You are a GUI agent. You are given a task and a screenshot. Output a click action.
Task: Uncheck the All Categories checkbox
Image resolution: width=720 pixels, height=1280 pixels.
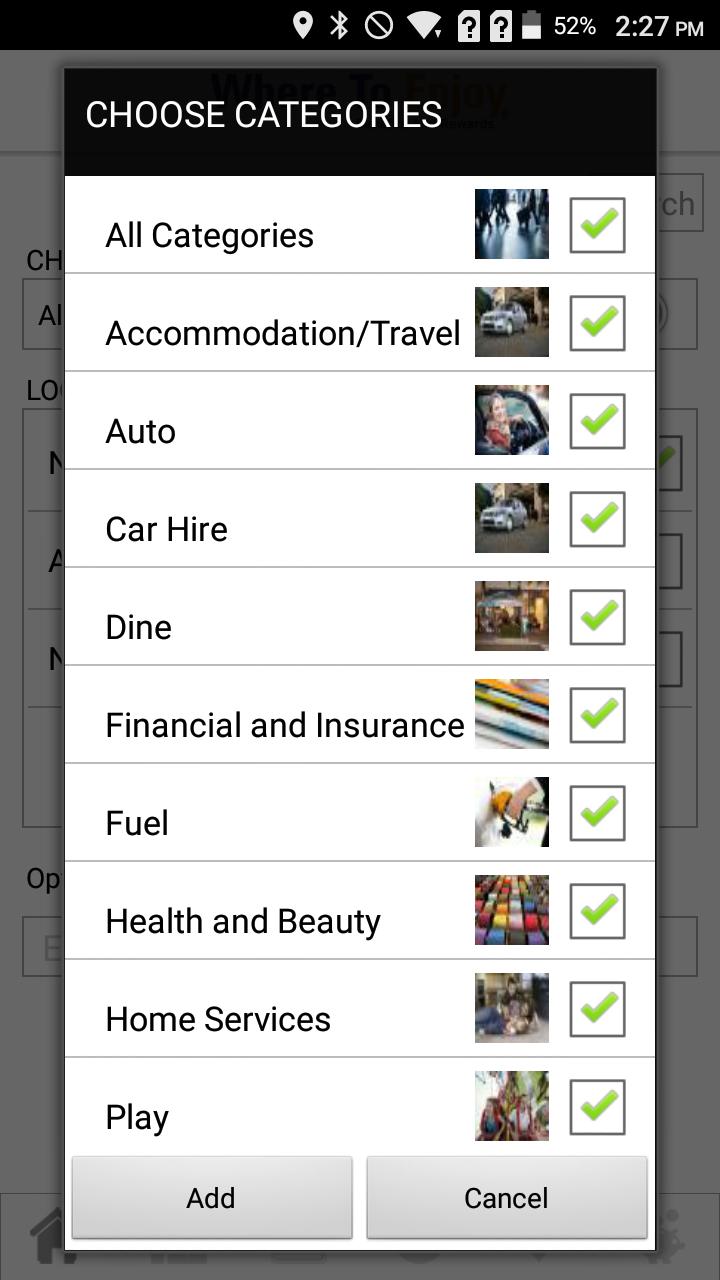coord(597,225)
